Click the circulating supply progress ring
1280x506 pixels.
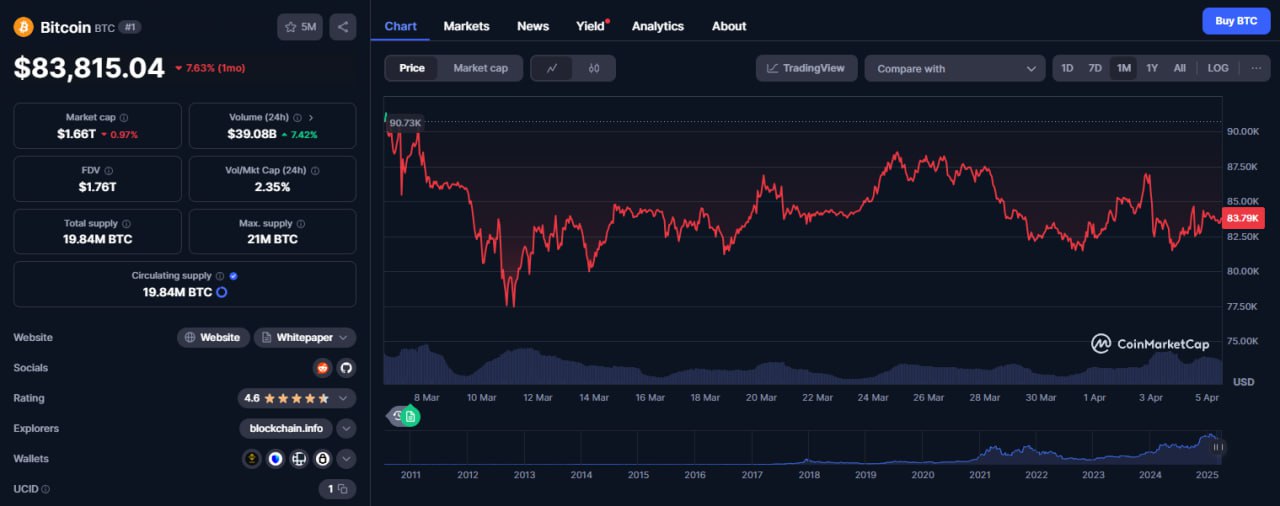(x=221, y=292)
